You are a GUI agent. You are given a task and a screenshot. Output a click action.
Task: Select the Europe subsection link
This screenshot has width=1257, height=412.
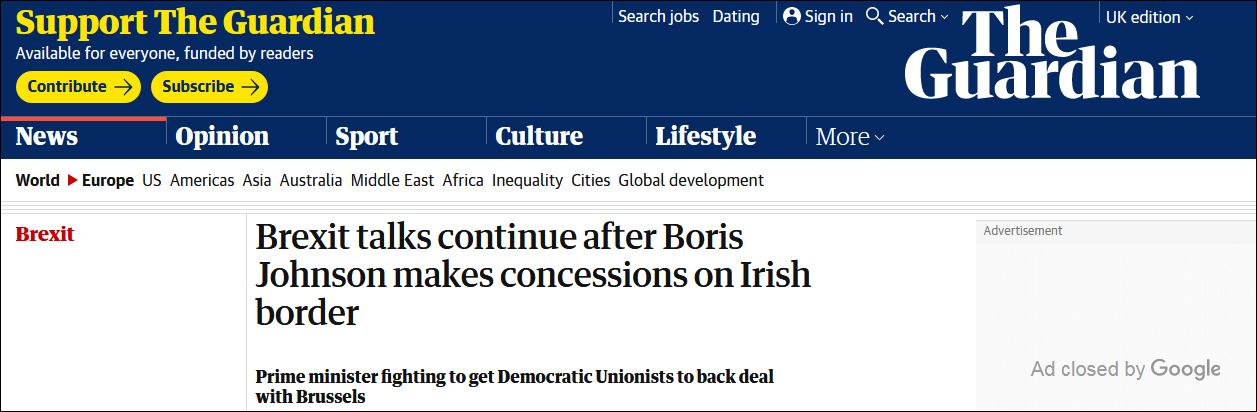pyautogui.click(x=108, y=181)
